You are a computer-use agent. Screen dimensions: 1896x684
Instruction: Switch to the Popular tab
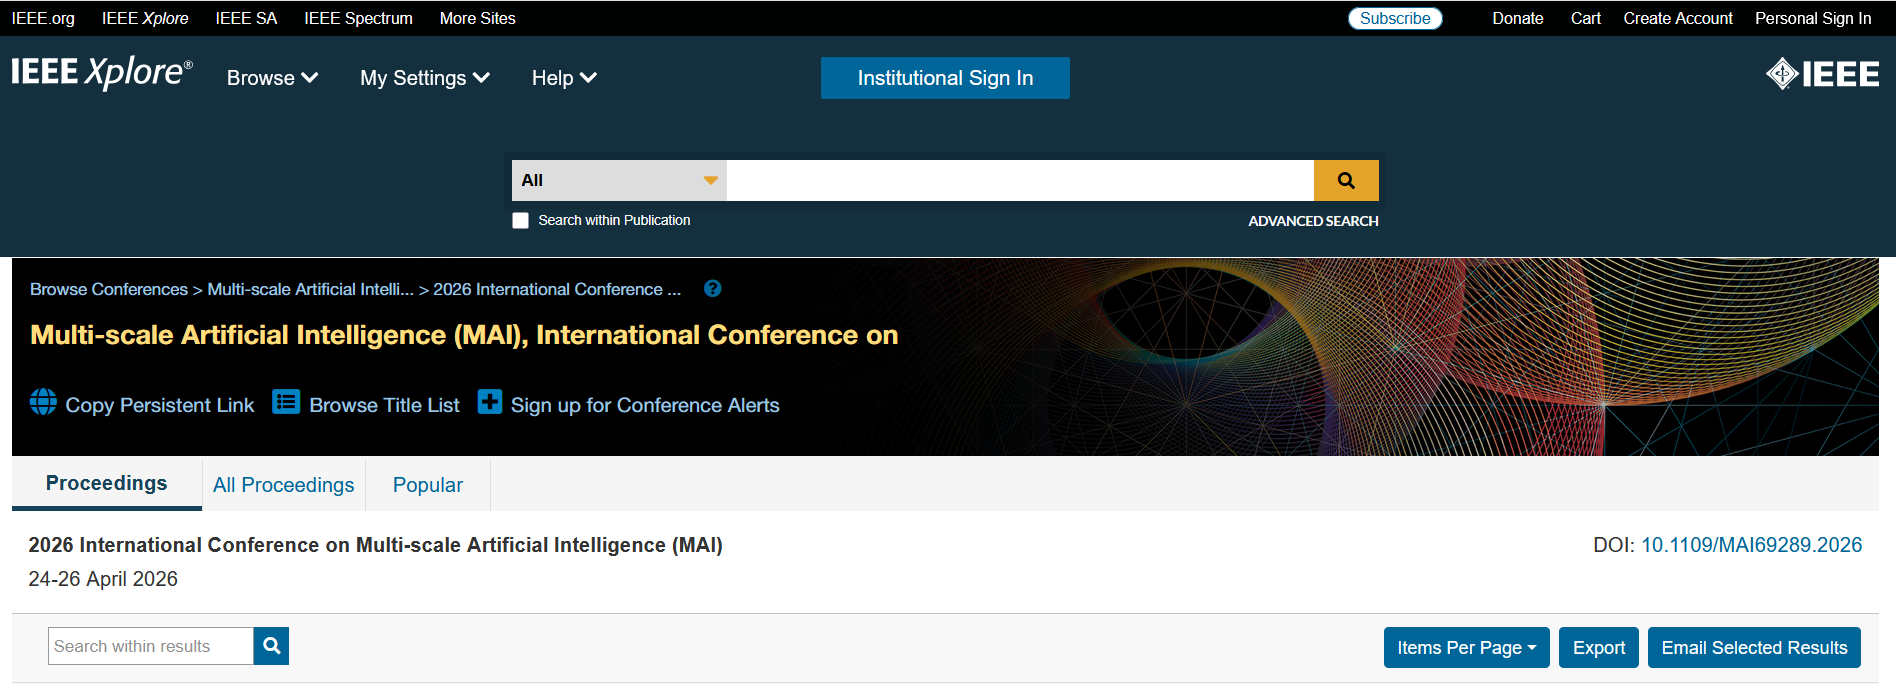(428, 485)
